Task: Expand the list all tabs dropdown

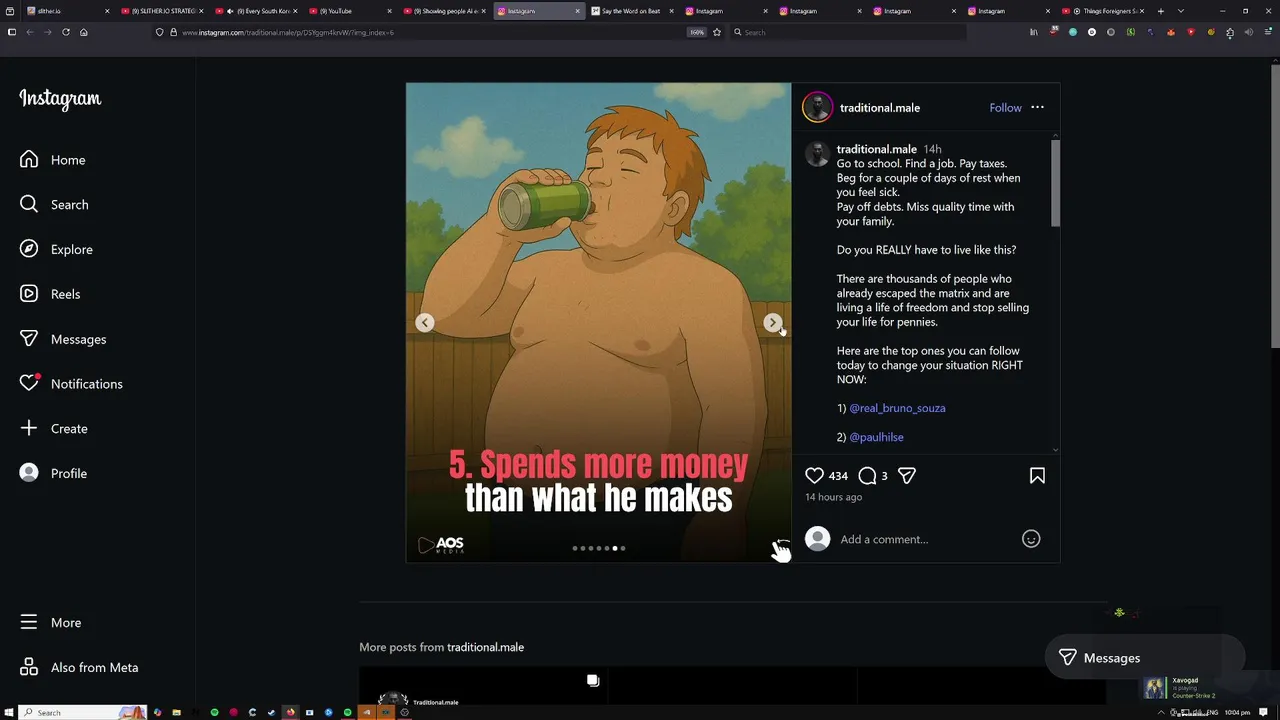Action: (x=1181, y=11)
